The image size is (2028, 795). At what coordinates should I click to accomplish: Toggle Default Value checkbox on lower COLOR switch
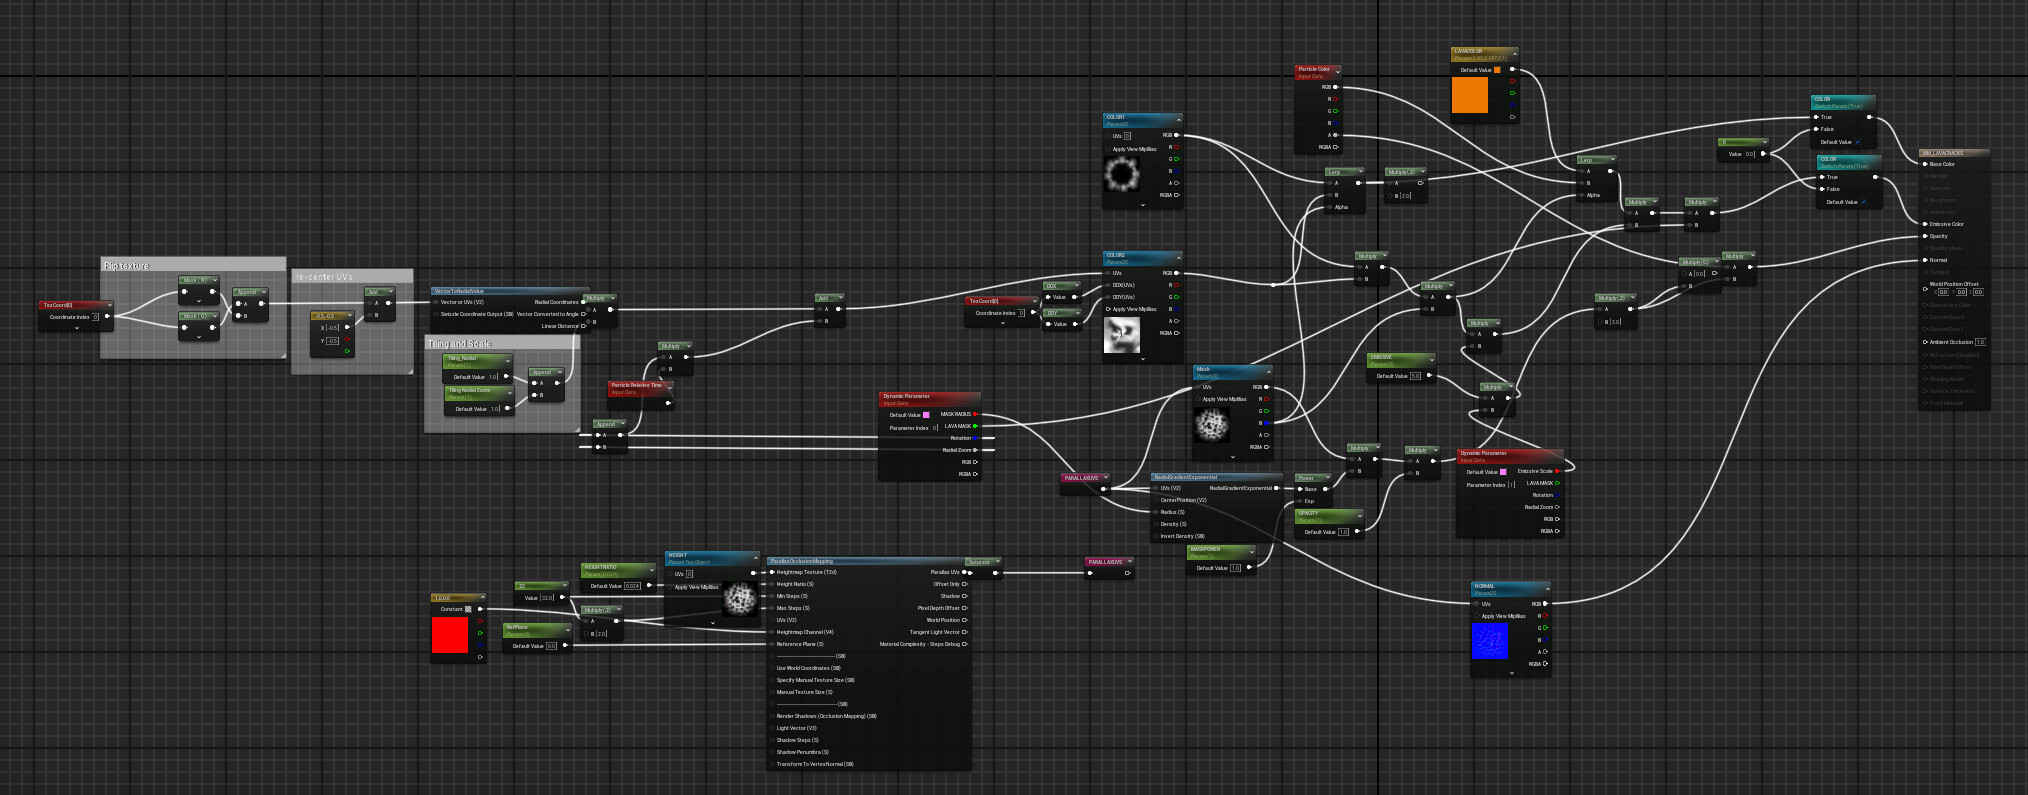[x=1864, y=202]
